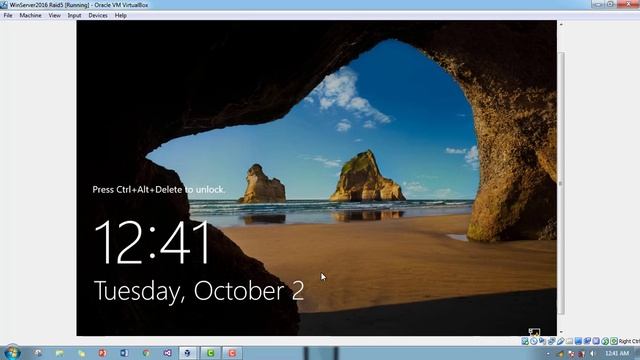Open the Machine menu

30,16
